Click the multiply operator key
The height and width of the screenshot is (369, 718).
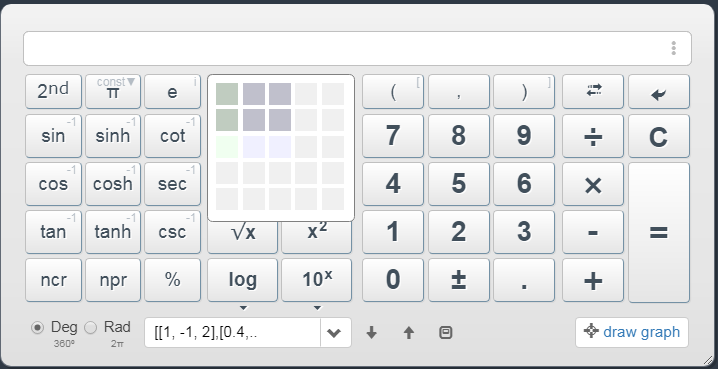[x=593, y=184]
